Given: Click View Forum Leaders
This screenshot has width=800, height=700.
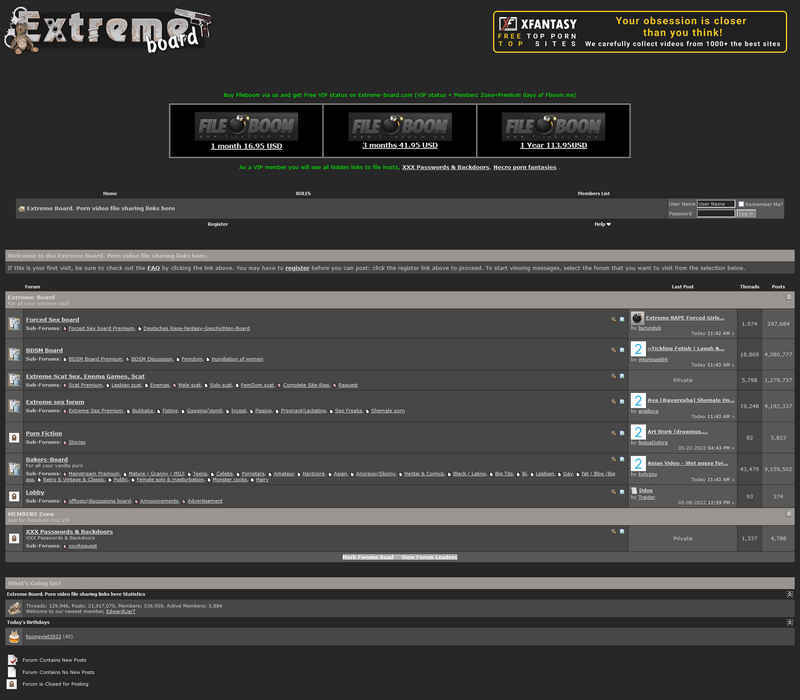Looking at the screenshot, I should (430, 557).
